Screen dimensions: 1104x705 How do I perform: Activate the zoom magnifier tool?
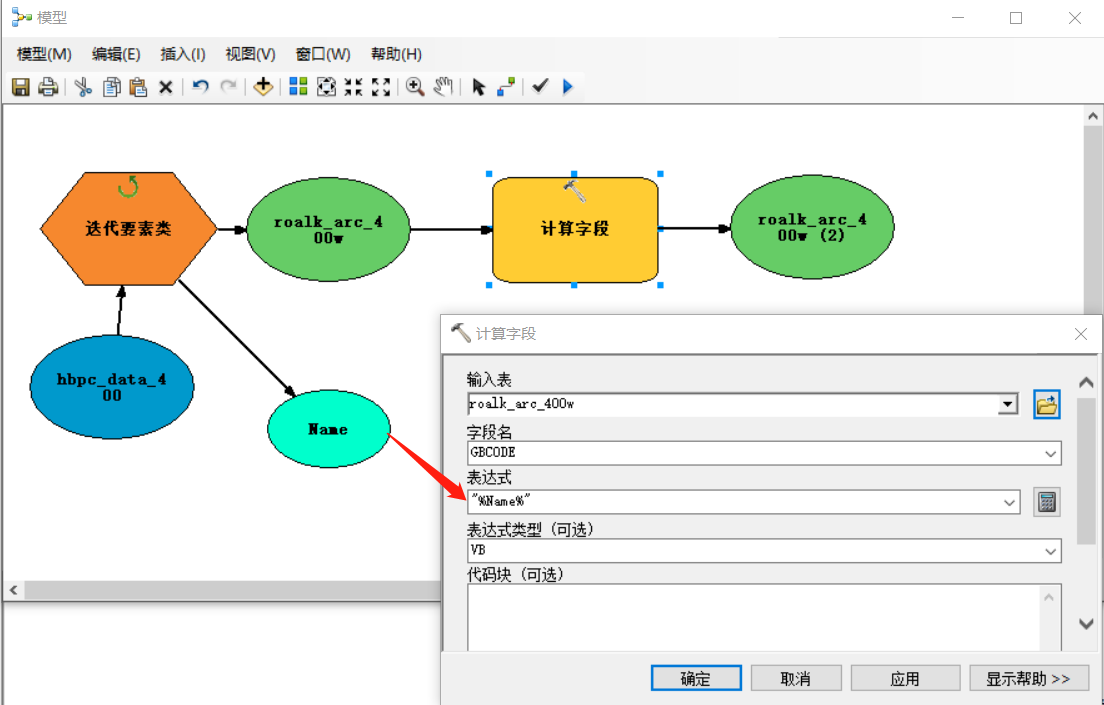pyautogui.click(x=415, y=87)
